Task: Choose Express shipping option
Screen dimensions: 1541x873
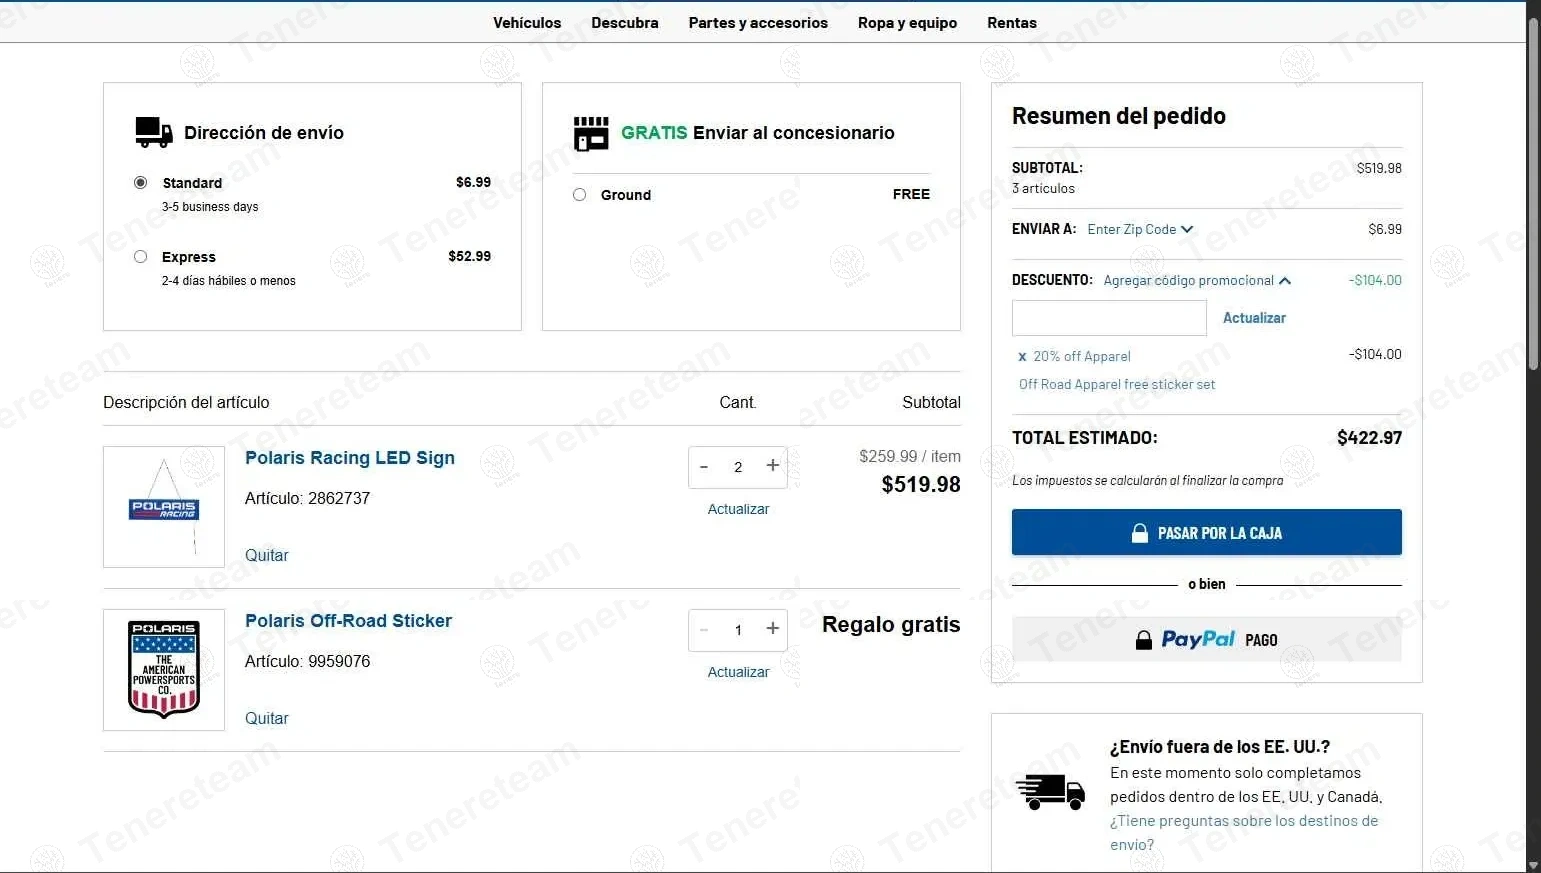Action: 141,257
